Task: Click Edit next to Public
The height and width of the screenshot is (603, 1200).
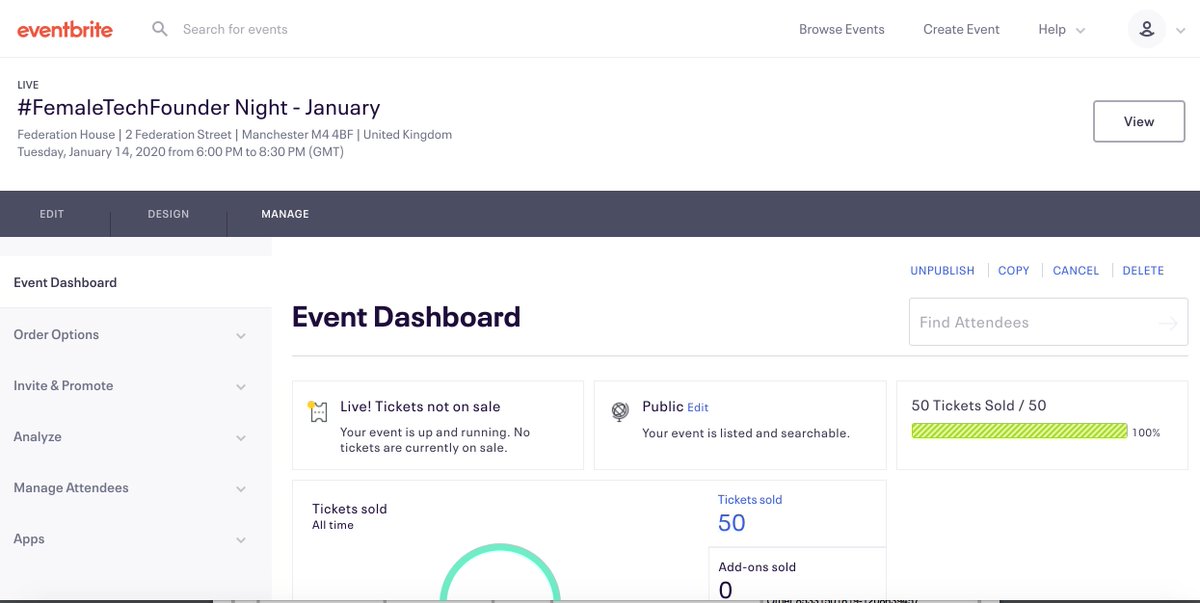Action: (698, 408)
